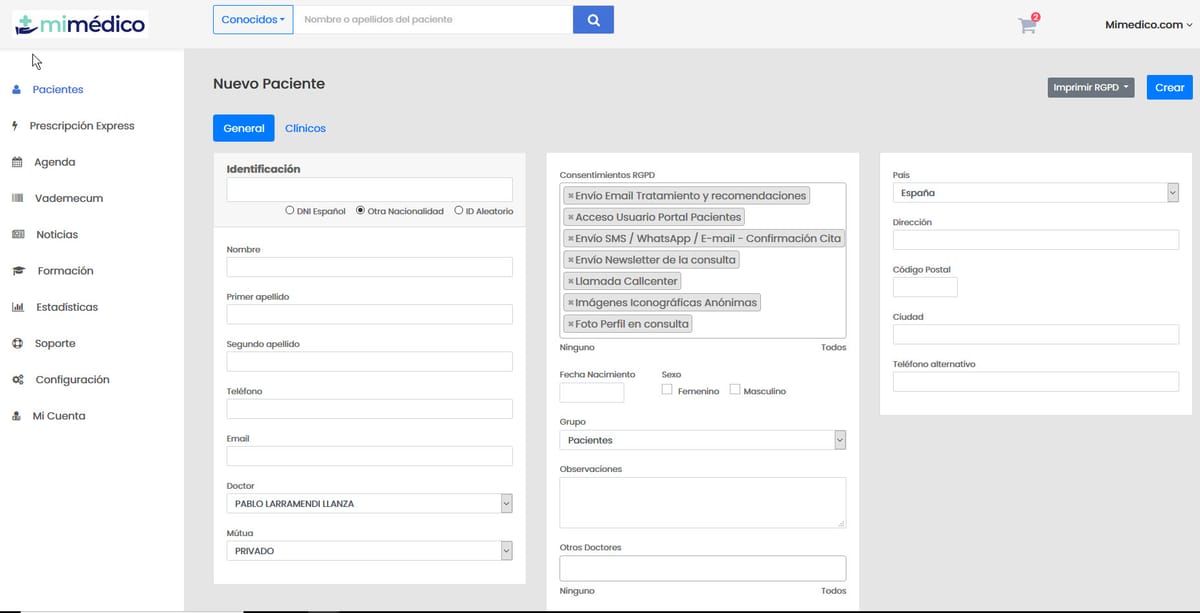Click the Observaciones text area
Viewport: 1200px width, 613px height.
pyautogui.click(x=702, y=501)
